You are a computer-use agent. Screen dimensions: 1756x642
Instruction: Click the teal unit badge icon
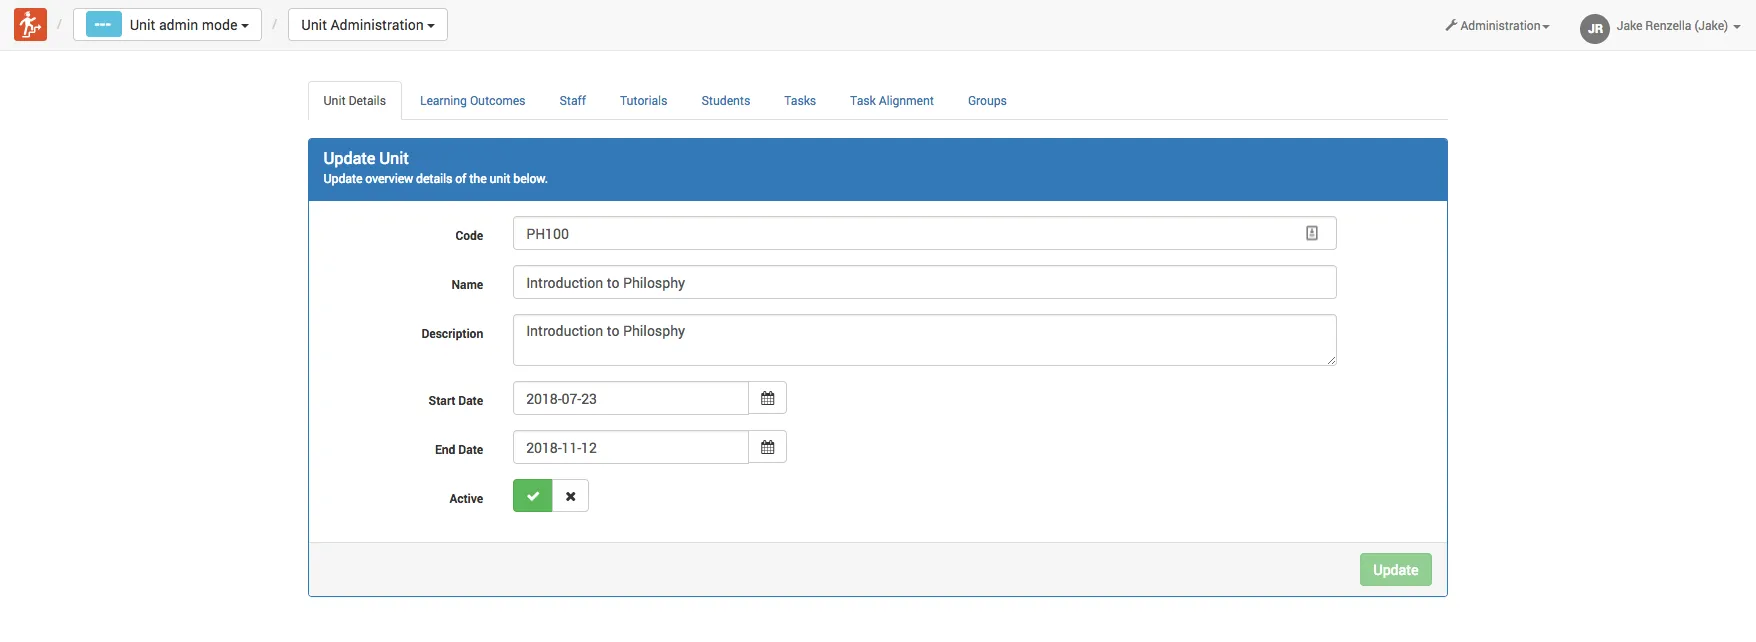click(x=104, y=24)
